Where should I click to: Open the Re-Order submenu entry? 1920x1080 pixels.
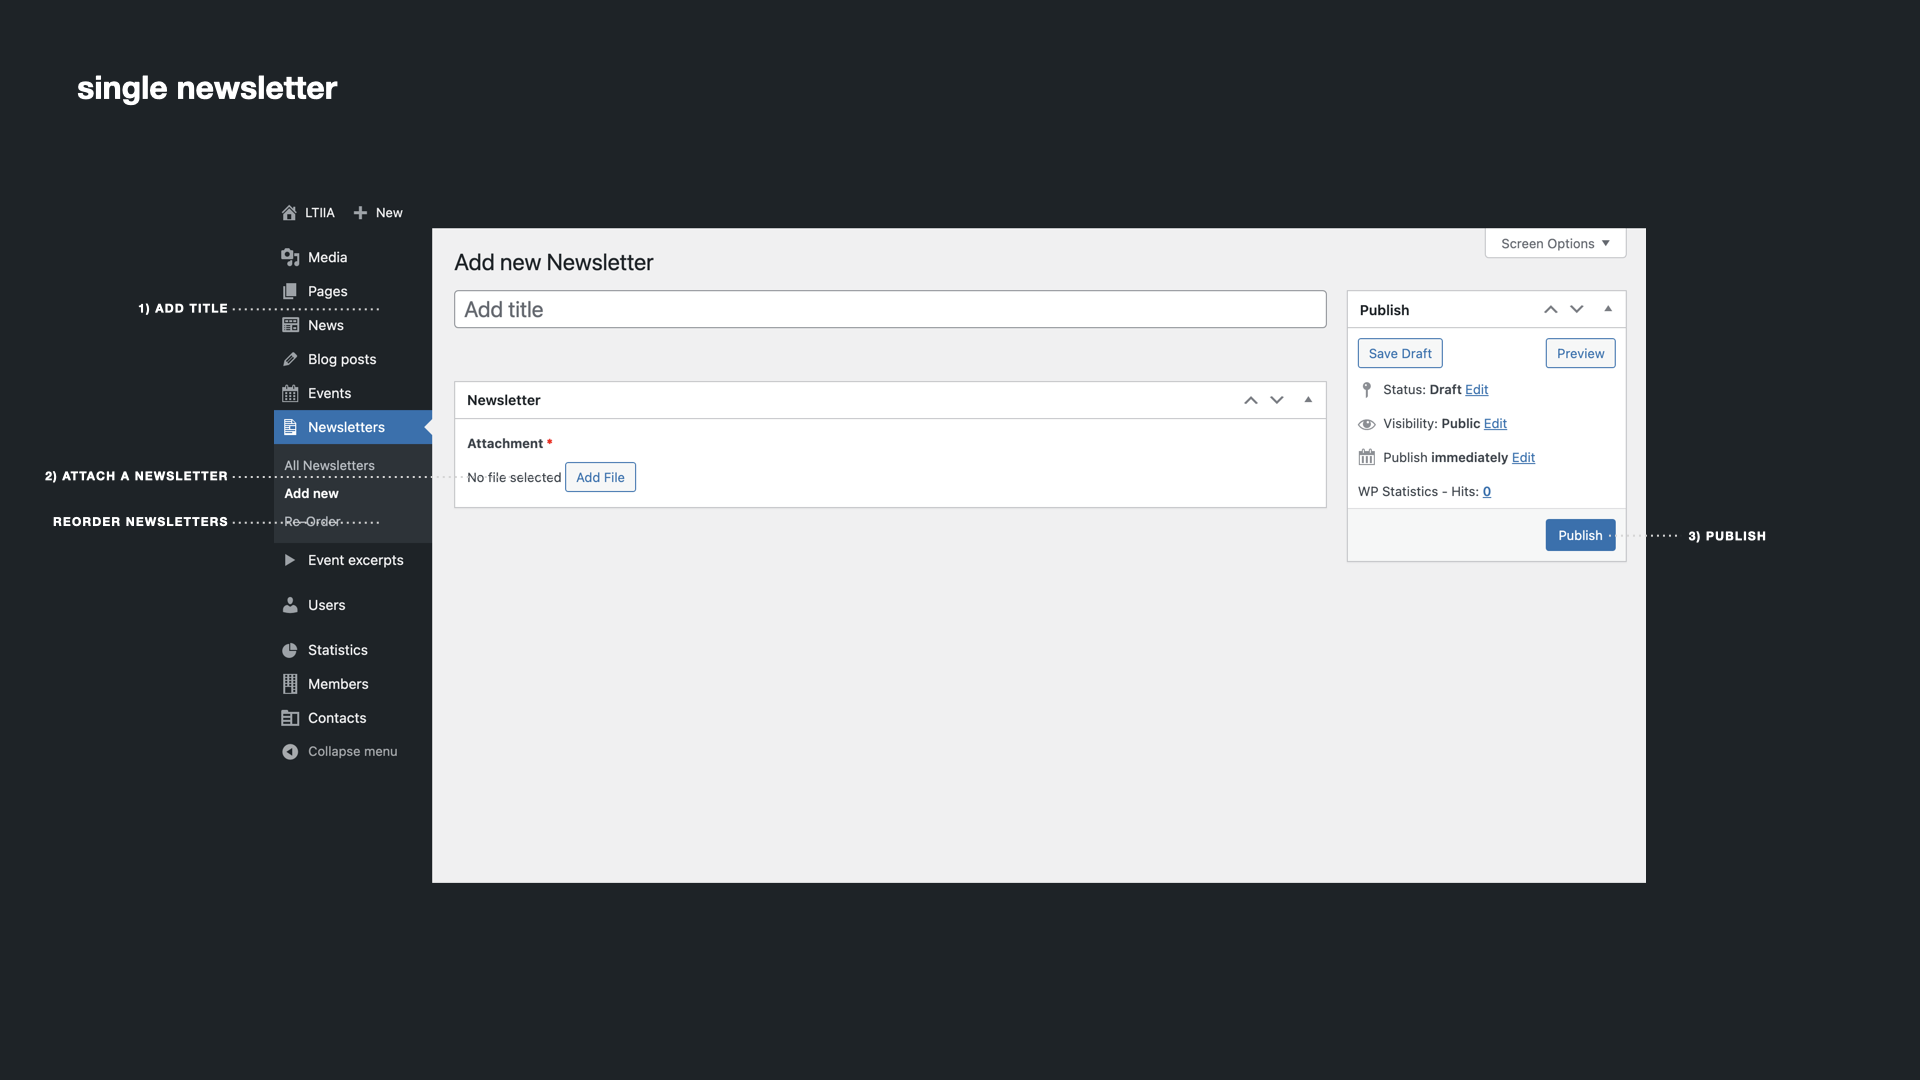pos(313,522)
